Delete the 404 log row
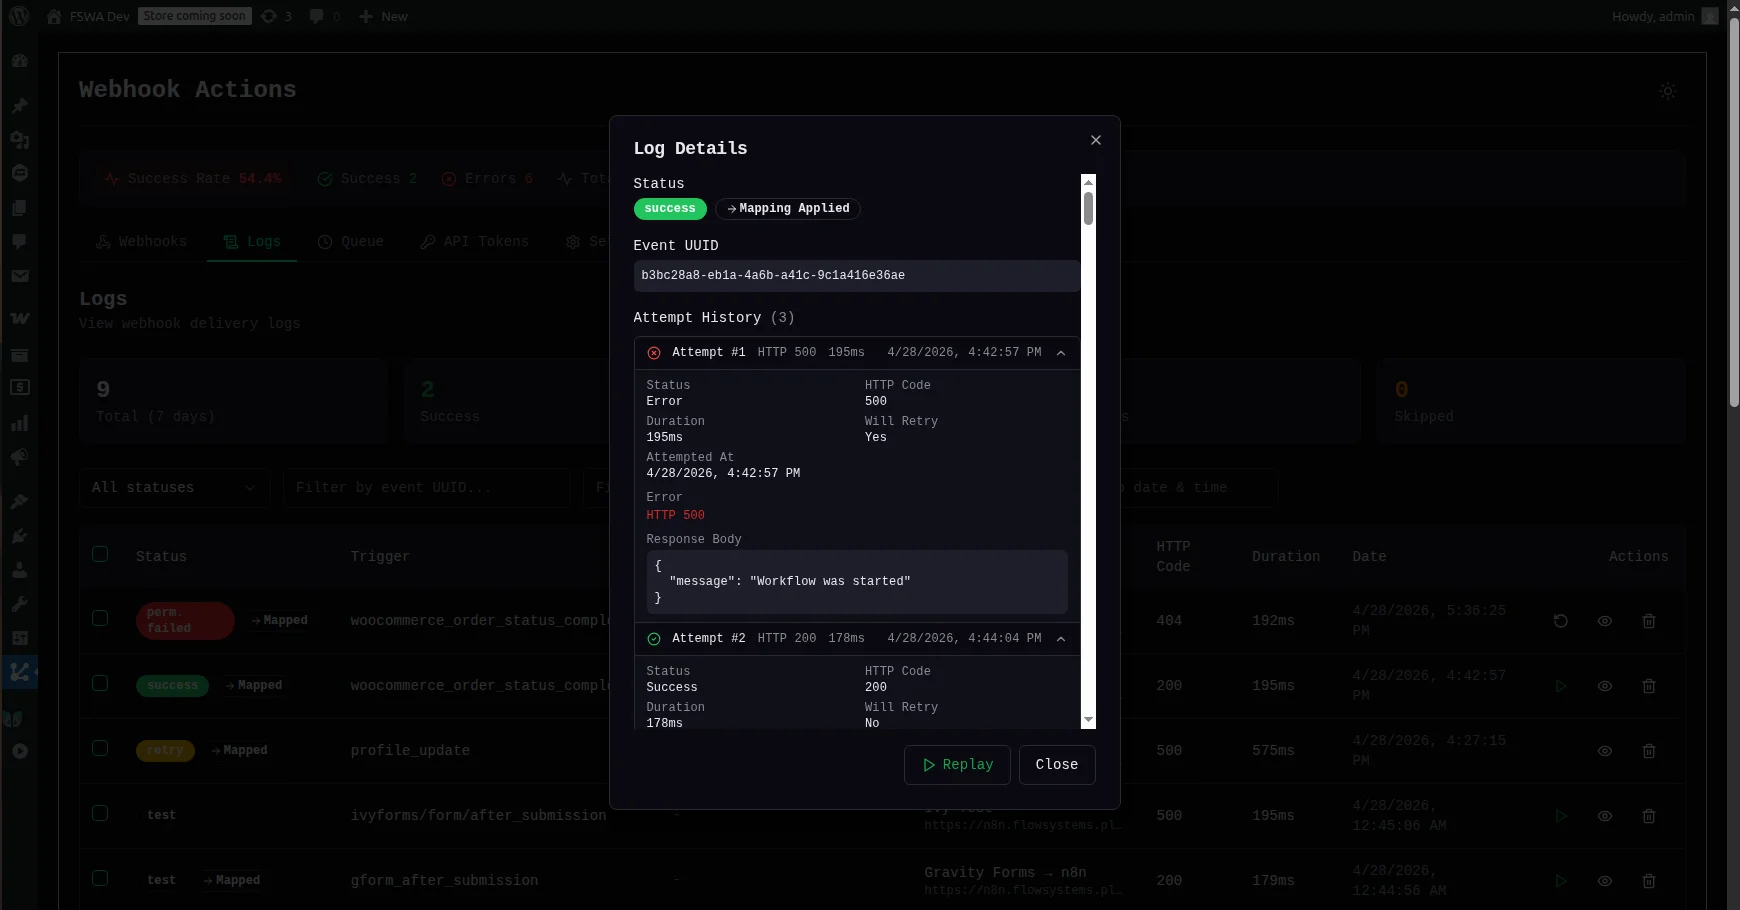Screen dimensions: 1740x910 [1649, 621]
